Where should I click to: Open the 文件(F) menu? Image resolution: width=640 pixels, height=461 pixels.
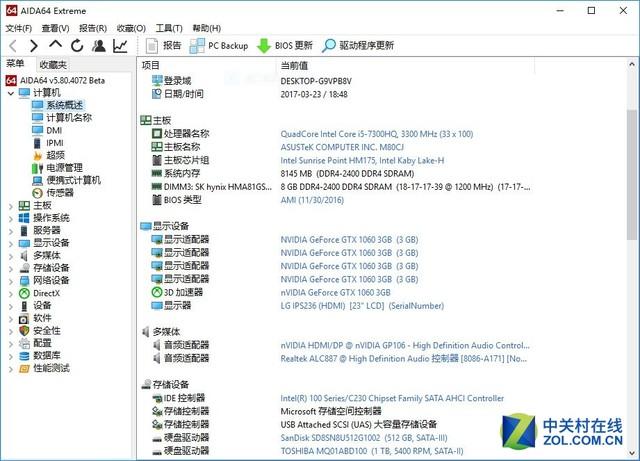click(19, 28)
